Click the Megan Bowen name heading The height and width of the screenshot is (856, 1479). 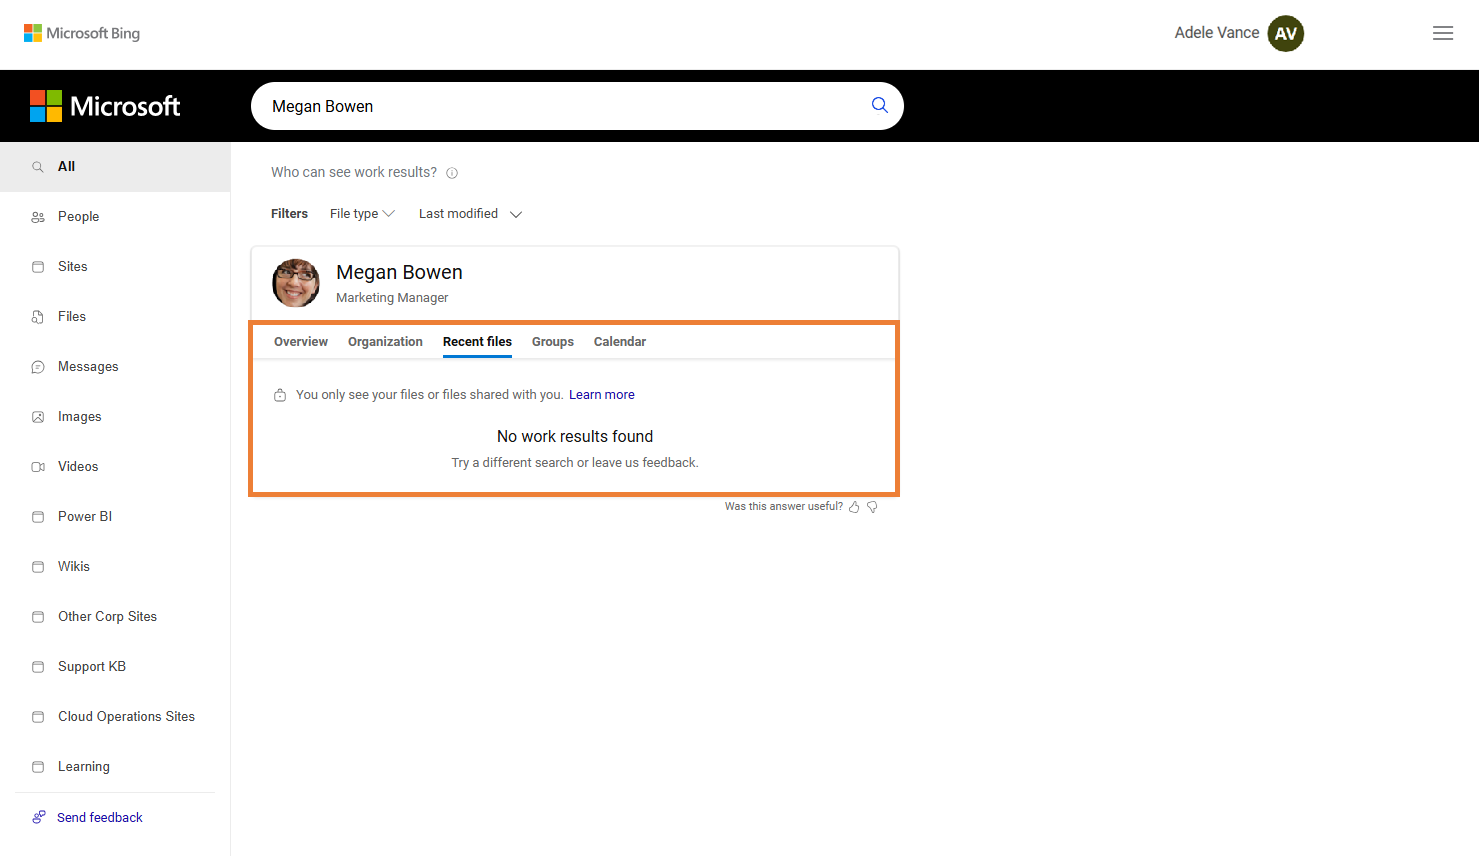pos(399,272)
